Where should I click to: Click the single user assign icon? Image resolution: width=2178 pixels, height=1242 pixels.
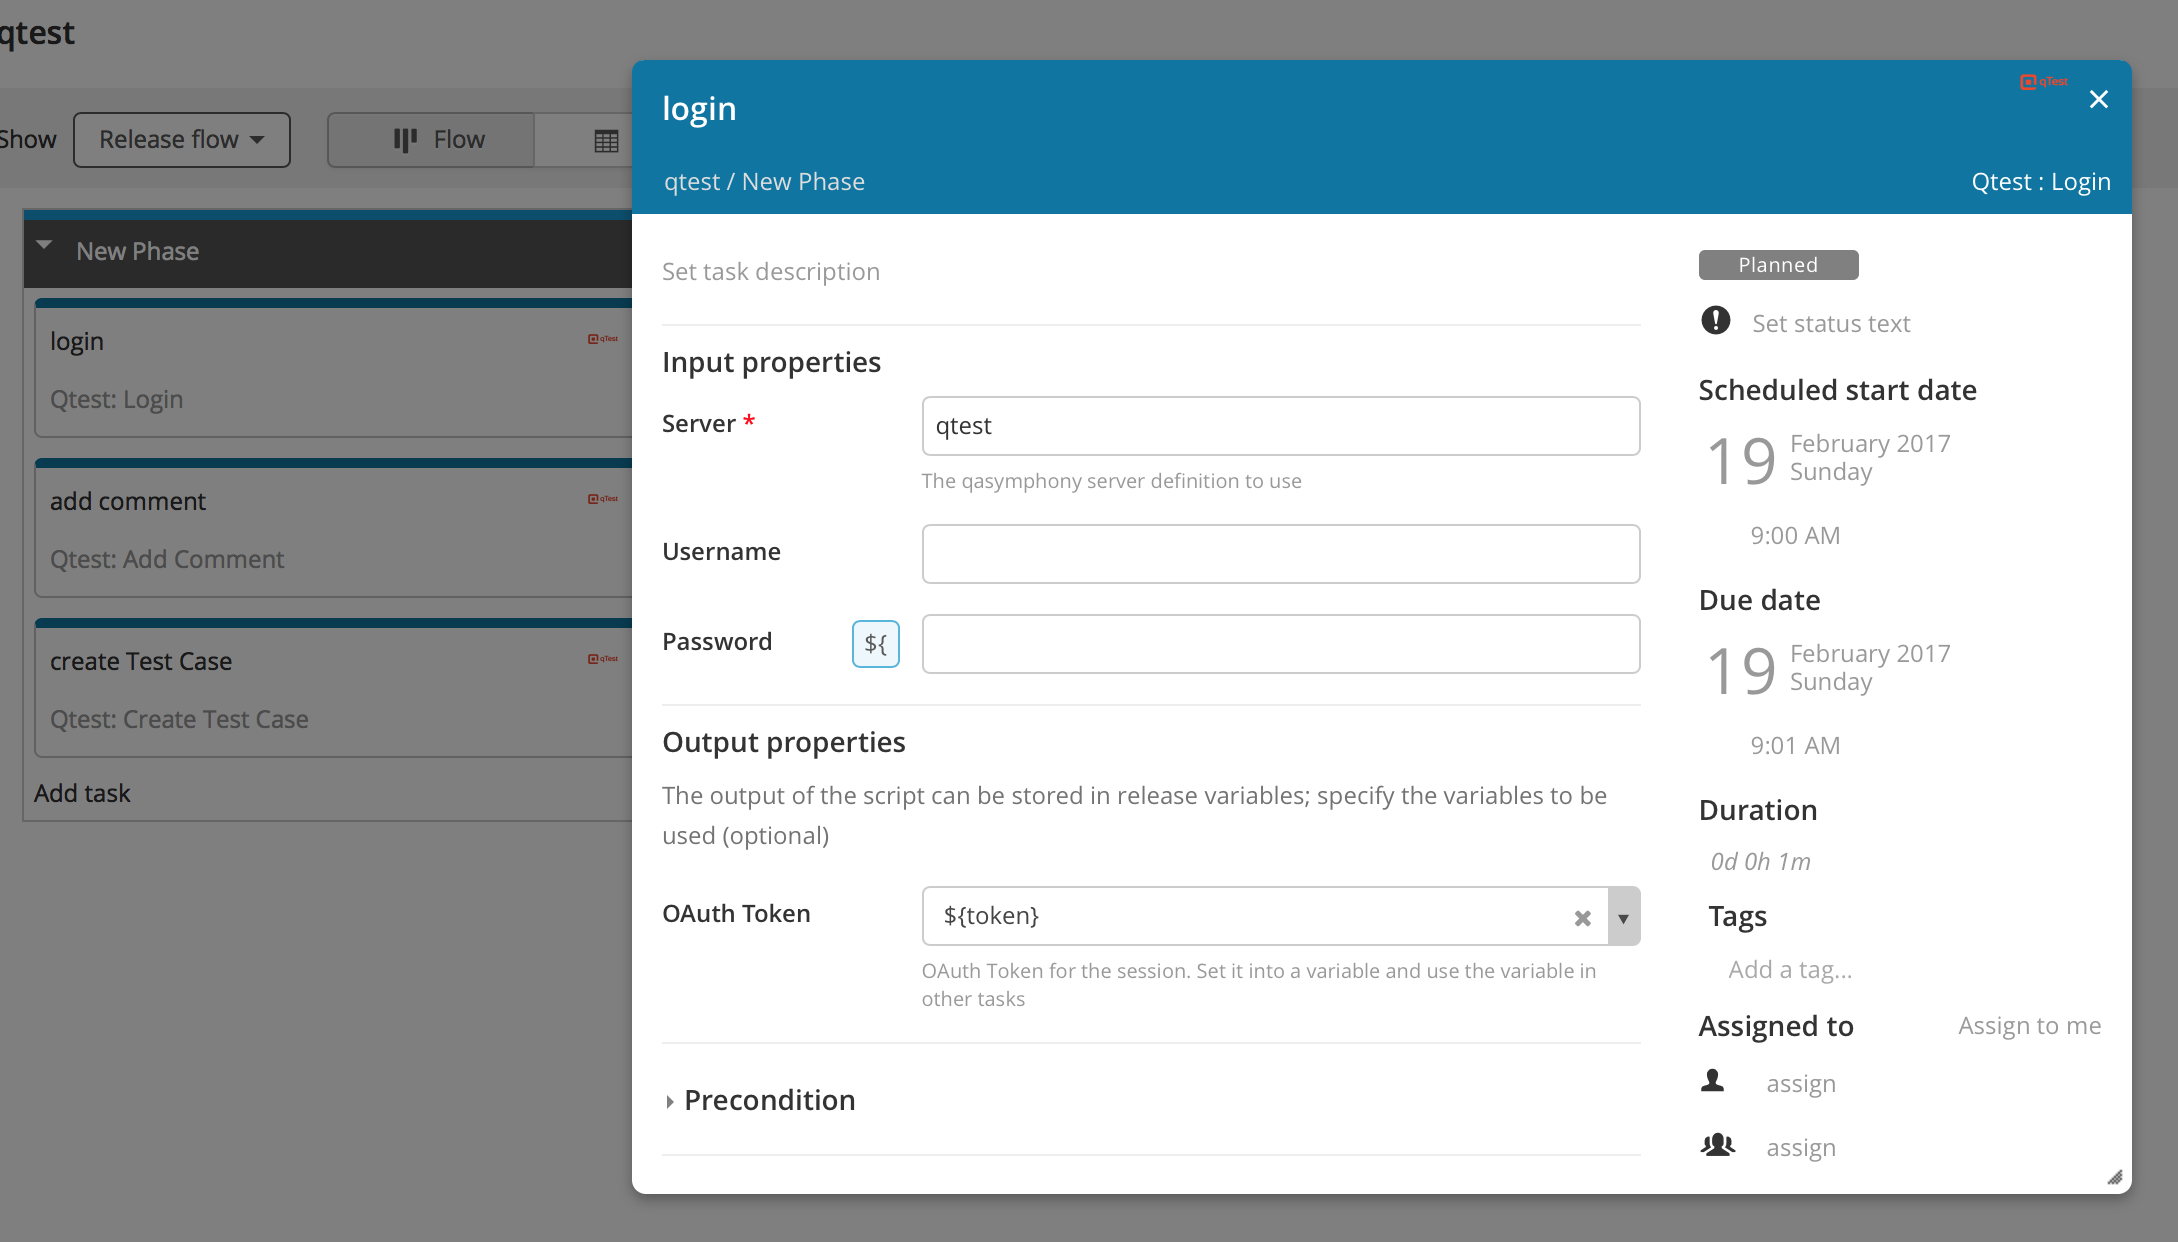(x=1712, y=1081)
